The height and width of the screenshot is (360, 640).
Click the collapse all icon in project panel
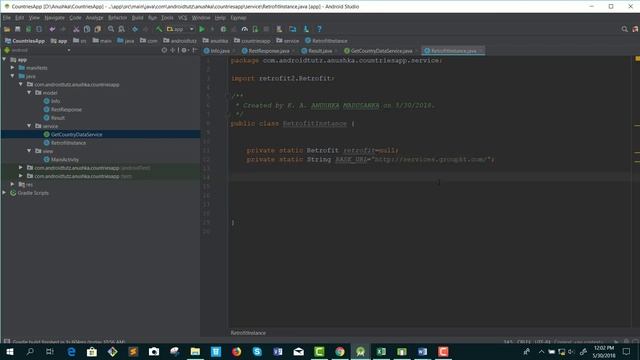coord(173,50)
